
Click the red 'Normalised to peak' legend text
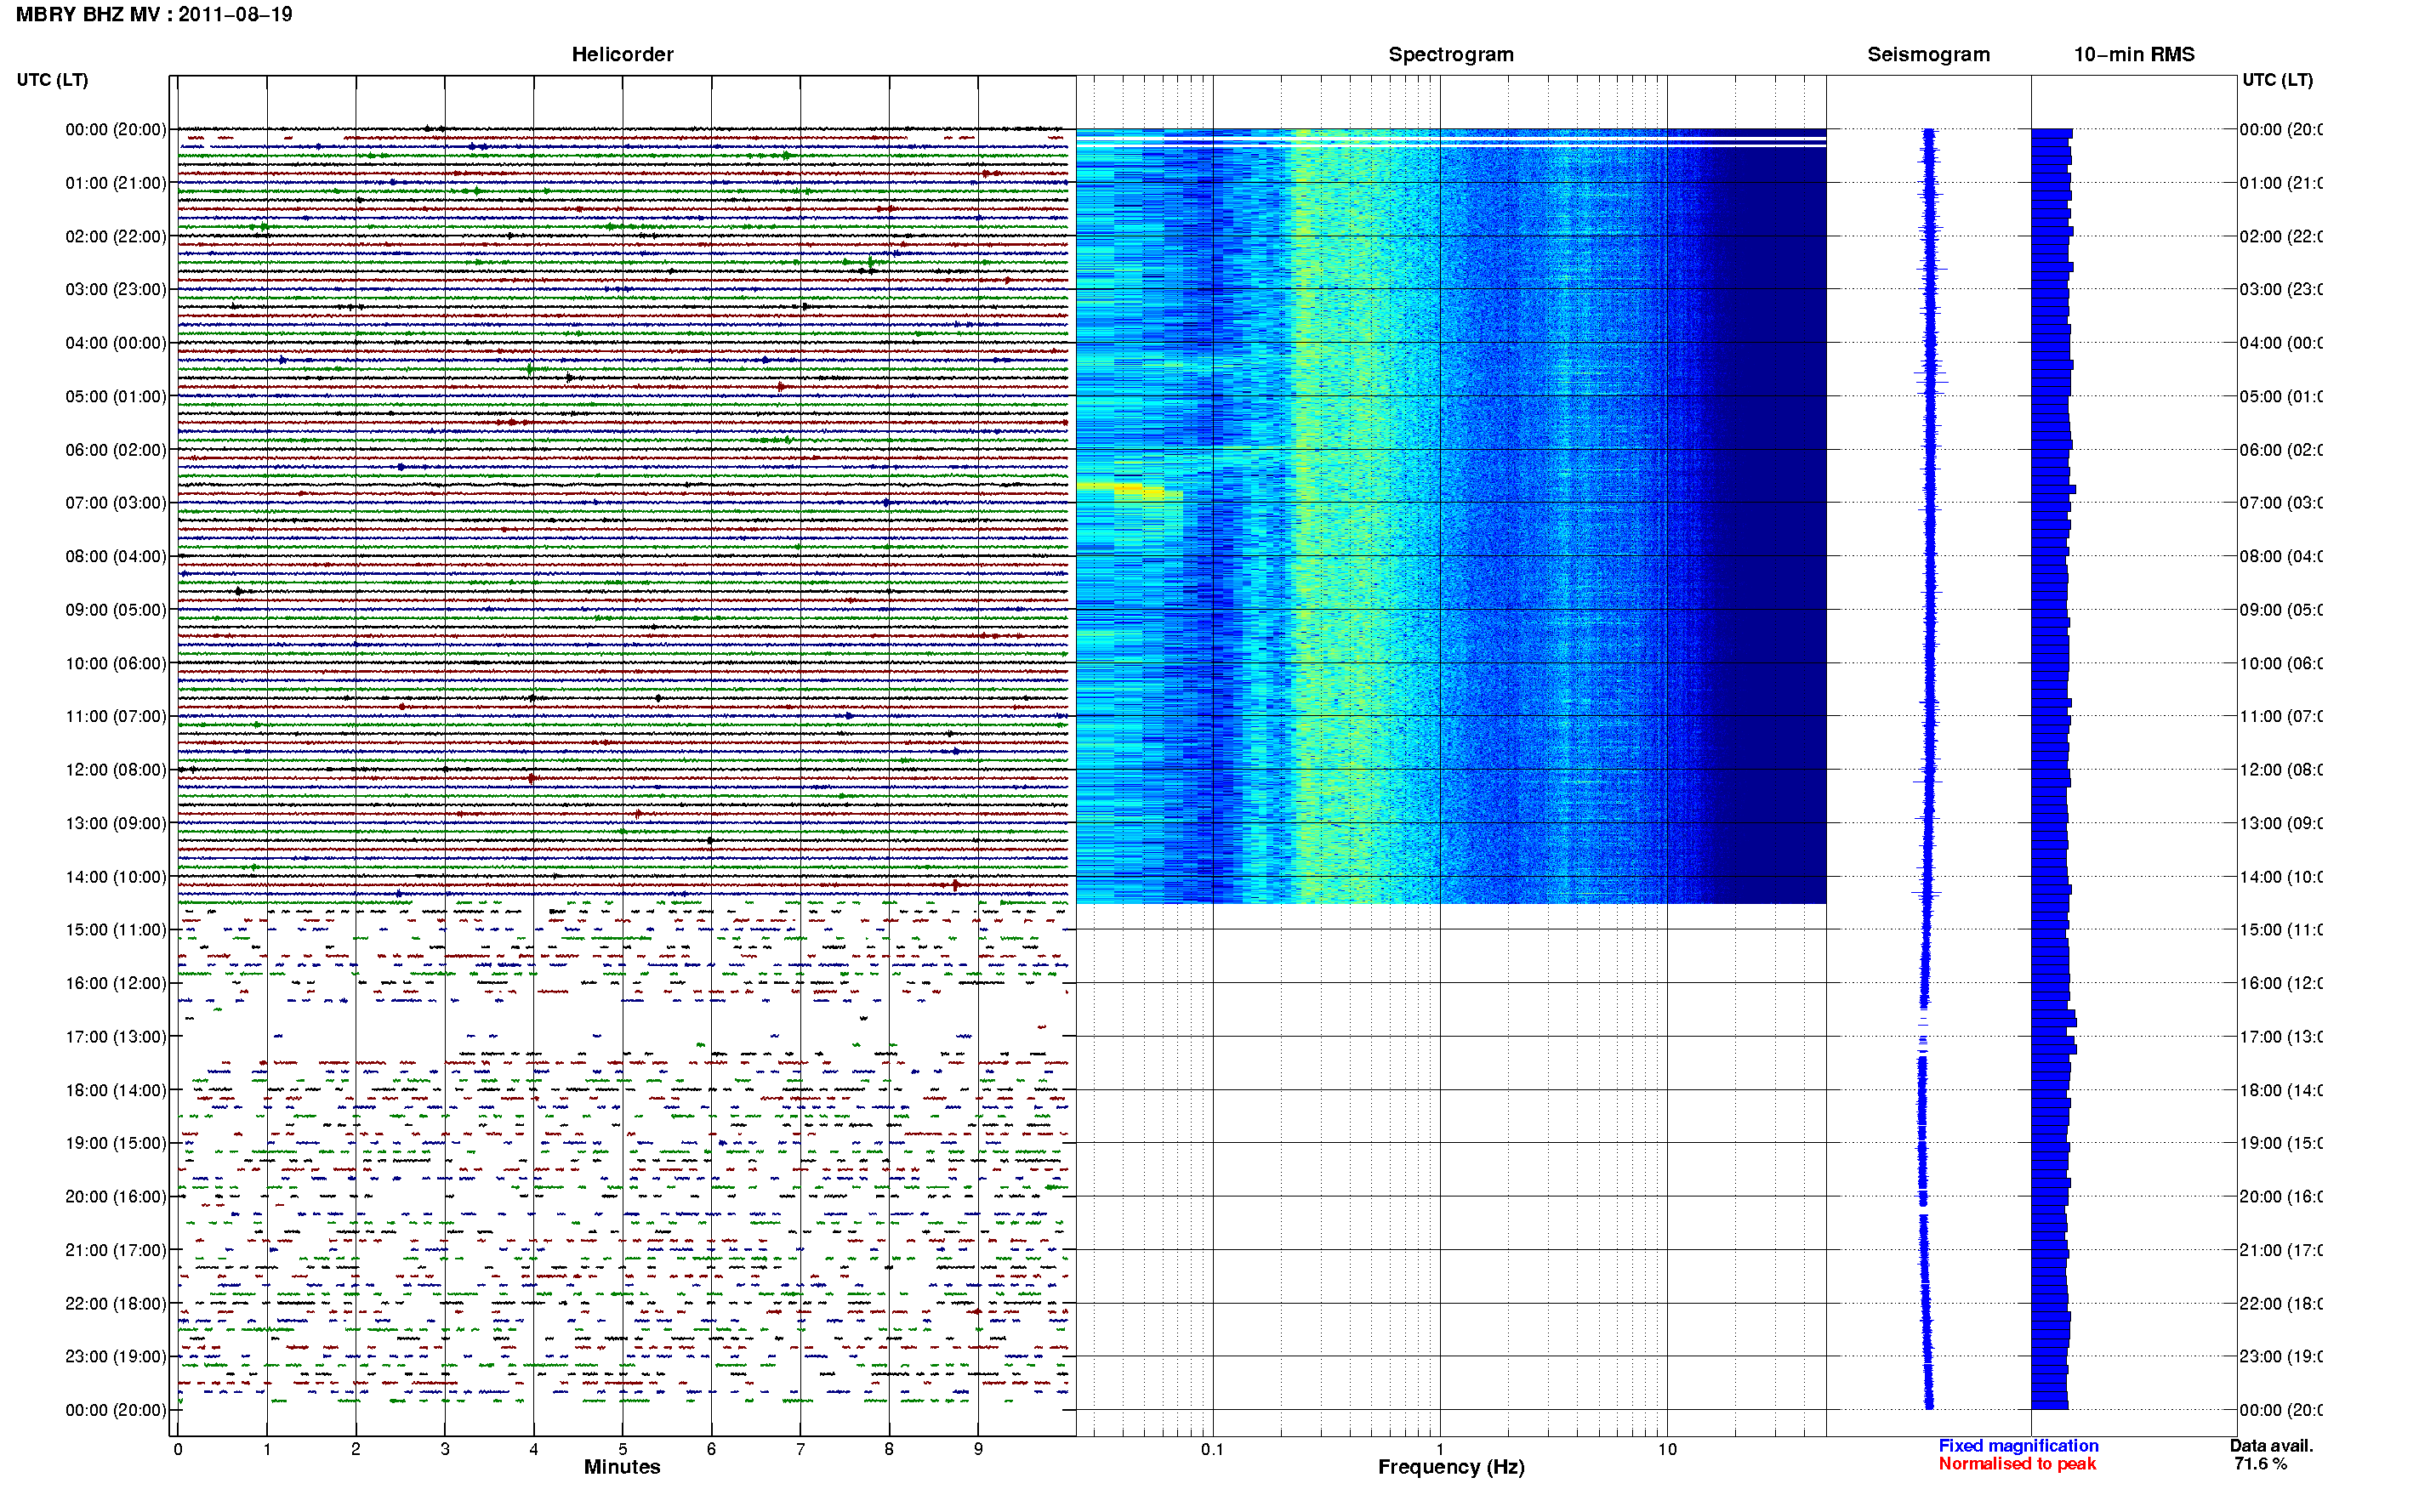tap(2017, 1464)
